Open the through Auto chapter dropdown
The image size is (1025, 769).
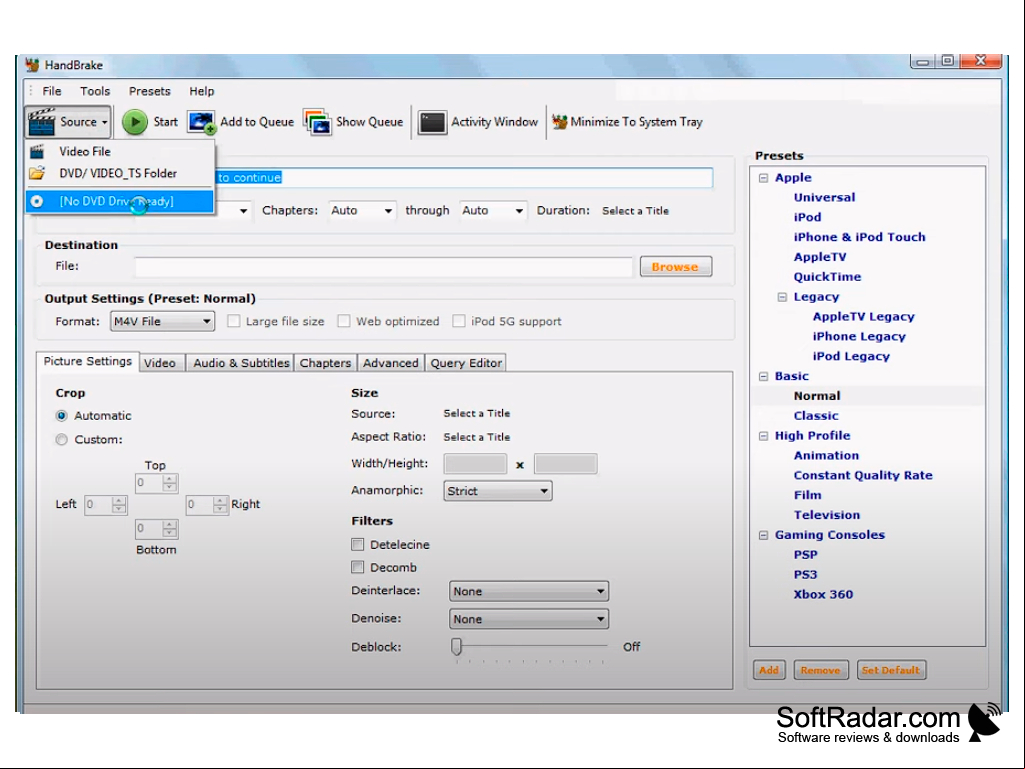[x=493, y=211]
